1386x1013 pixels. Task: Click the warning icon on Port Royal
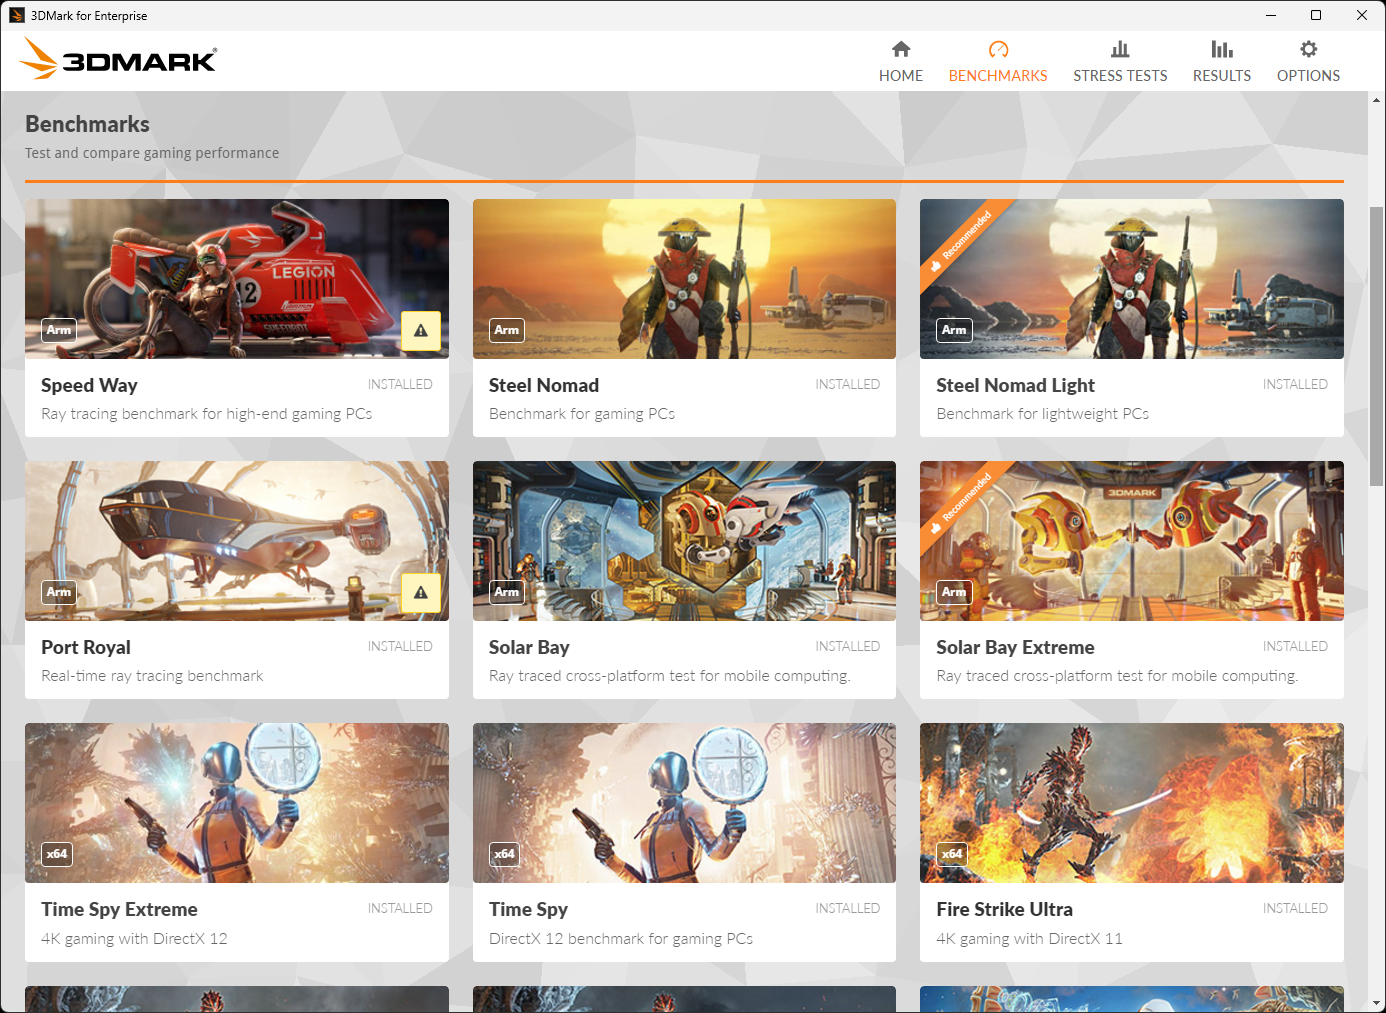421,592
